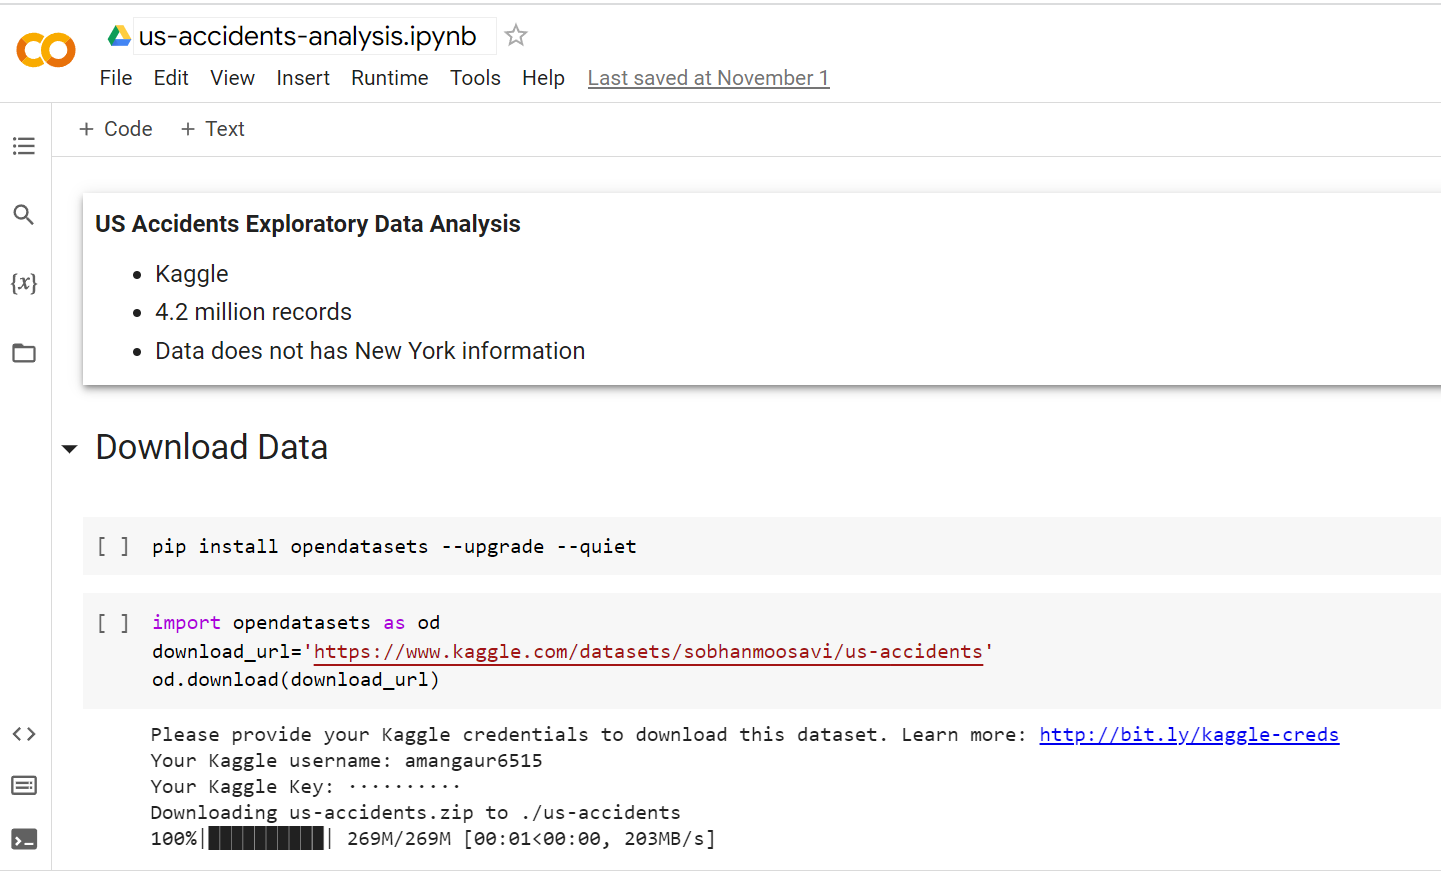
Task: Add a new text cell
Action: click(211, 128)
